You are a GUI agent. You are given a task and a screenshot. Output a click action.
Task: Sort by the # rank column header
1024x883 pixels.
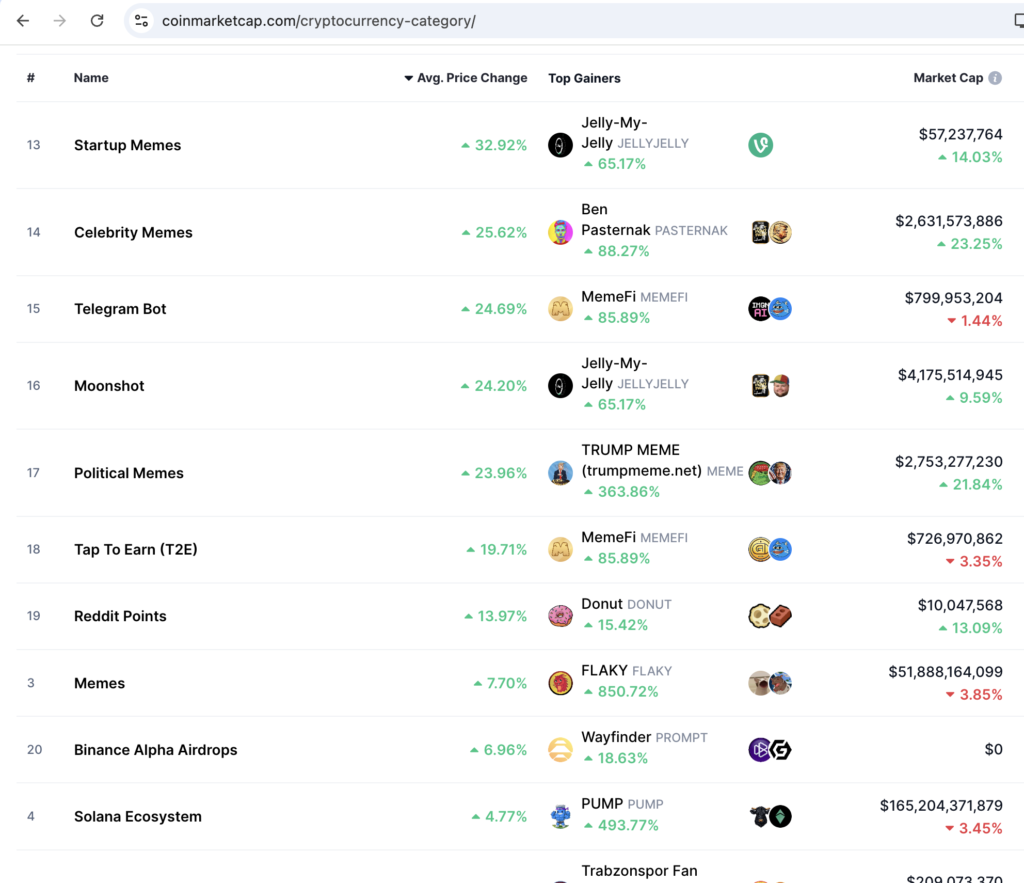tap(31, 78)
